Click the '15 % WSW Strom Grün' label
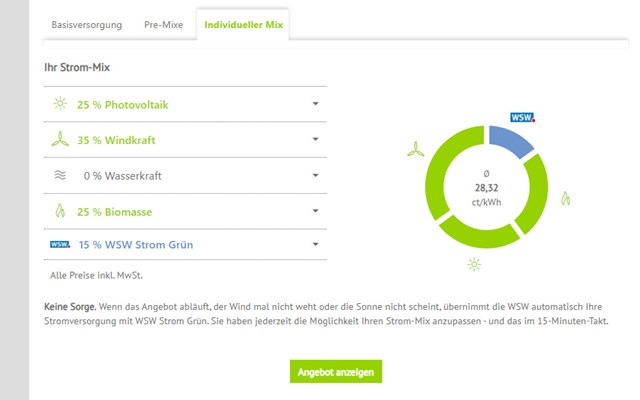The width and height of the screenshot is (640, 400). [x=136, y=245]
